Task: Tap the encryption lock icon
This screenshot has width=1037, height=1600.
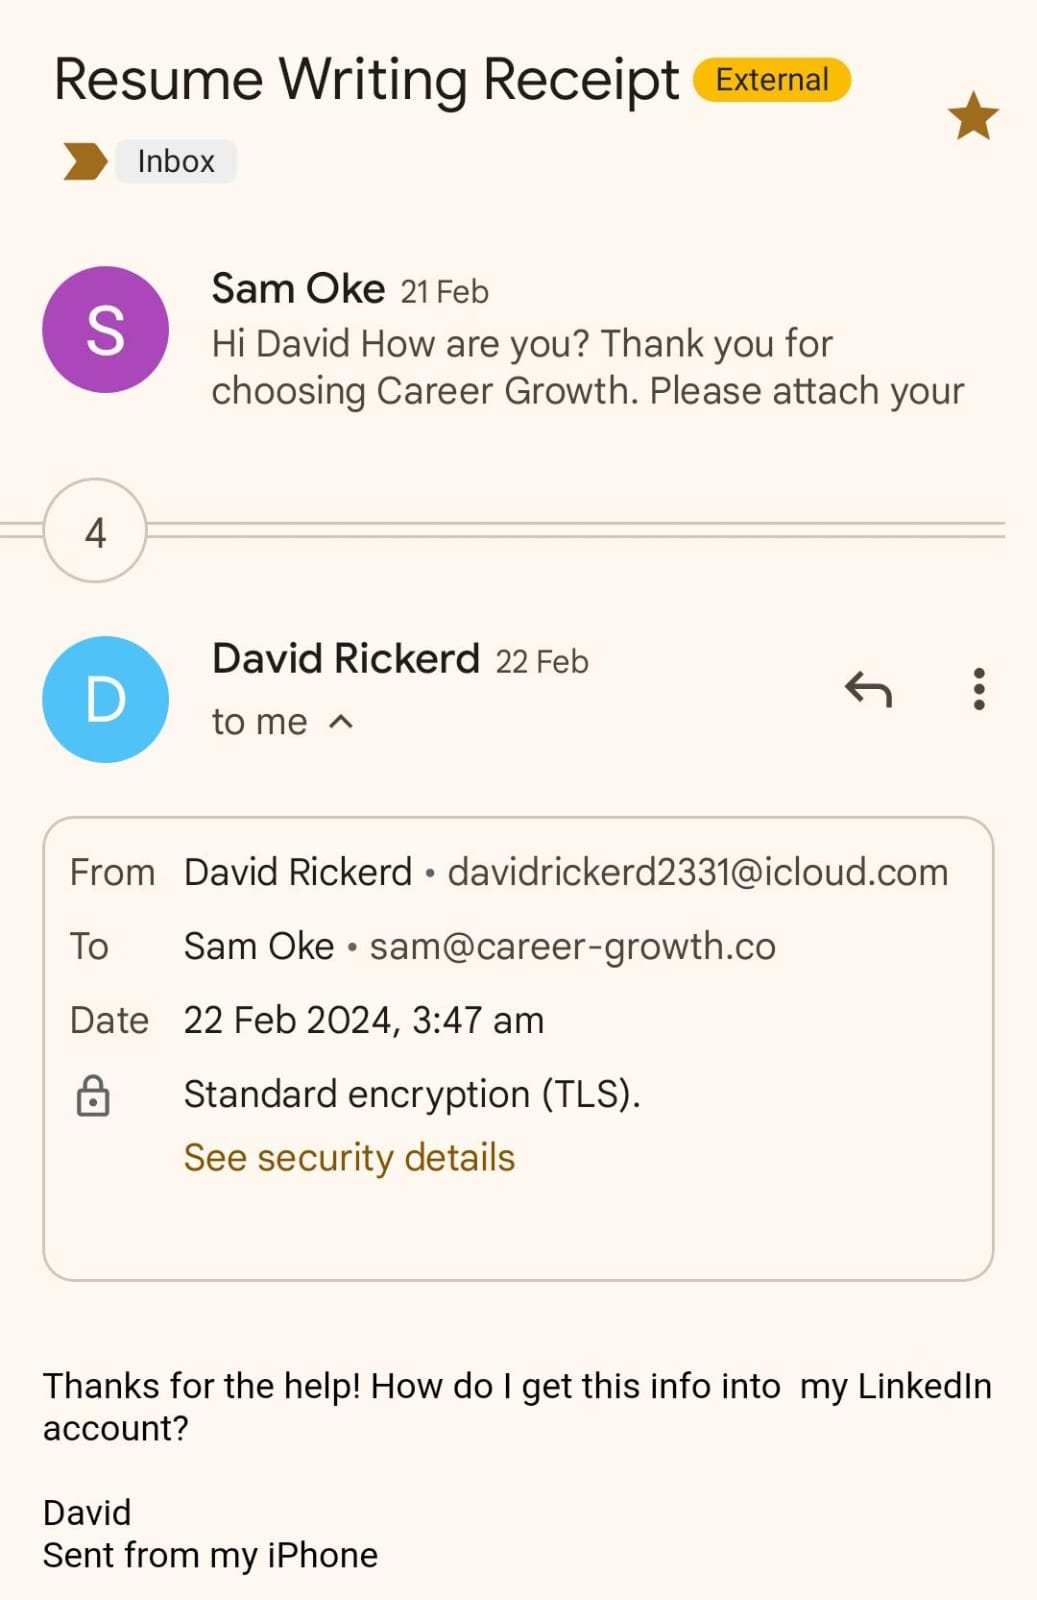Action: tap(93, 1095)
